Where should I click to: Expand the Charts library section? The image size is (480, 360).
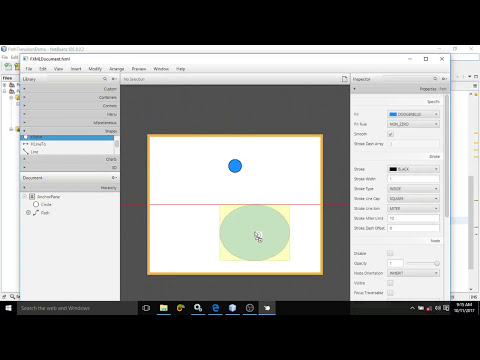click(x=70, y=159)
